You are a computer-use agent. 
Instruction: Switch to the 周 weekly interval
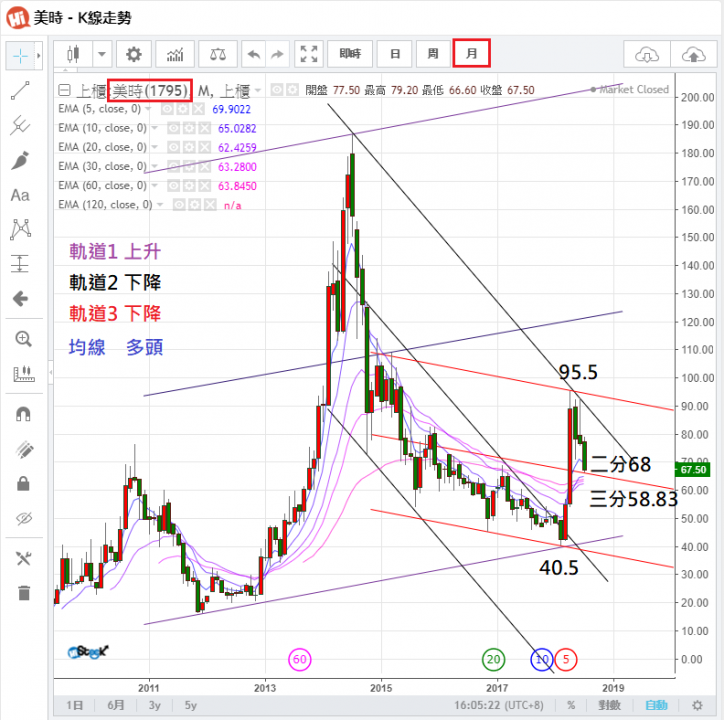click(433, 54)
